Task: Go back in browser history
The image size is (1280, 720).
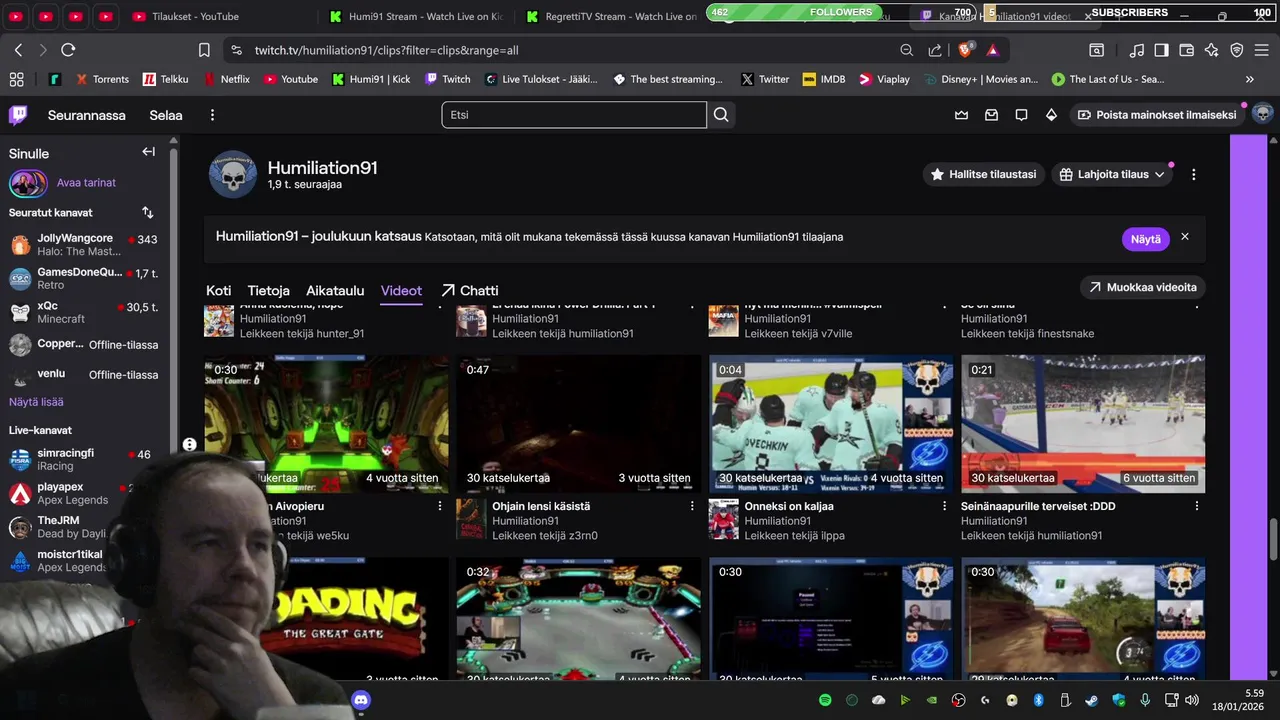Action: tap(18, 50)
